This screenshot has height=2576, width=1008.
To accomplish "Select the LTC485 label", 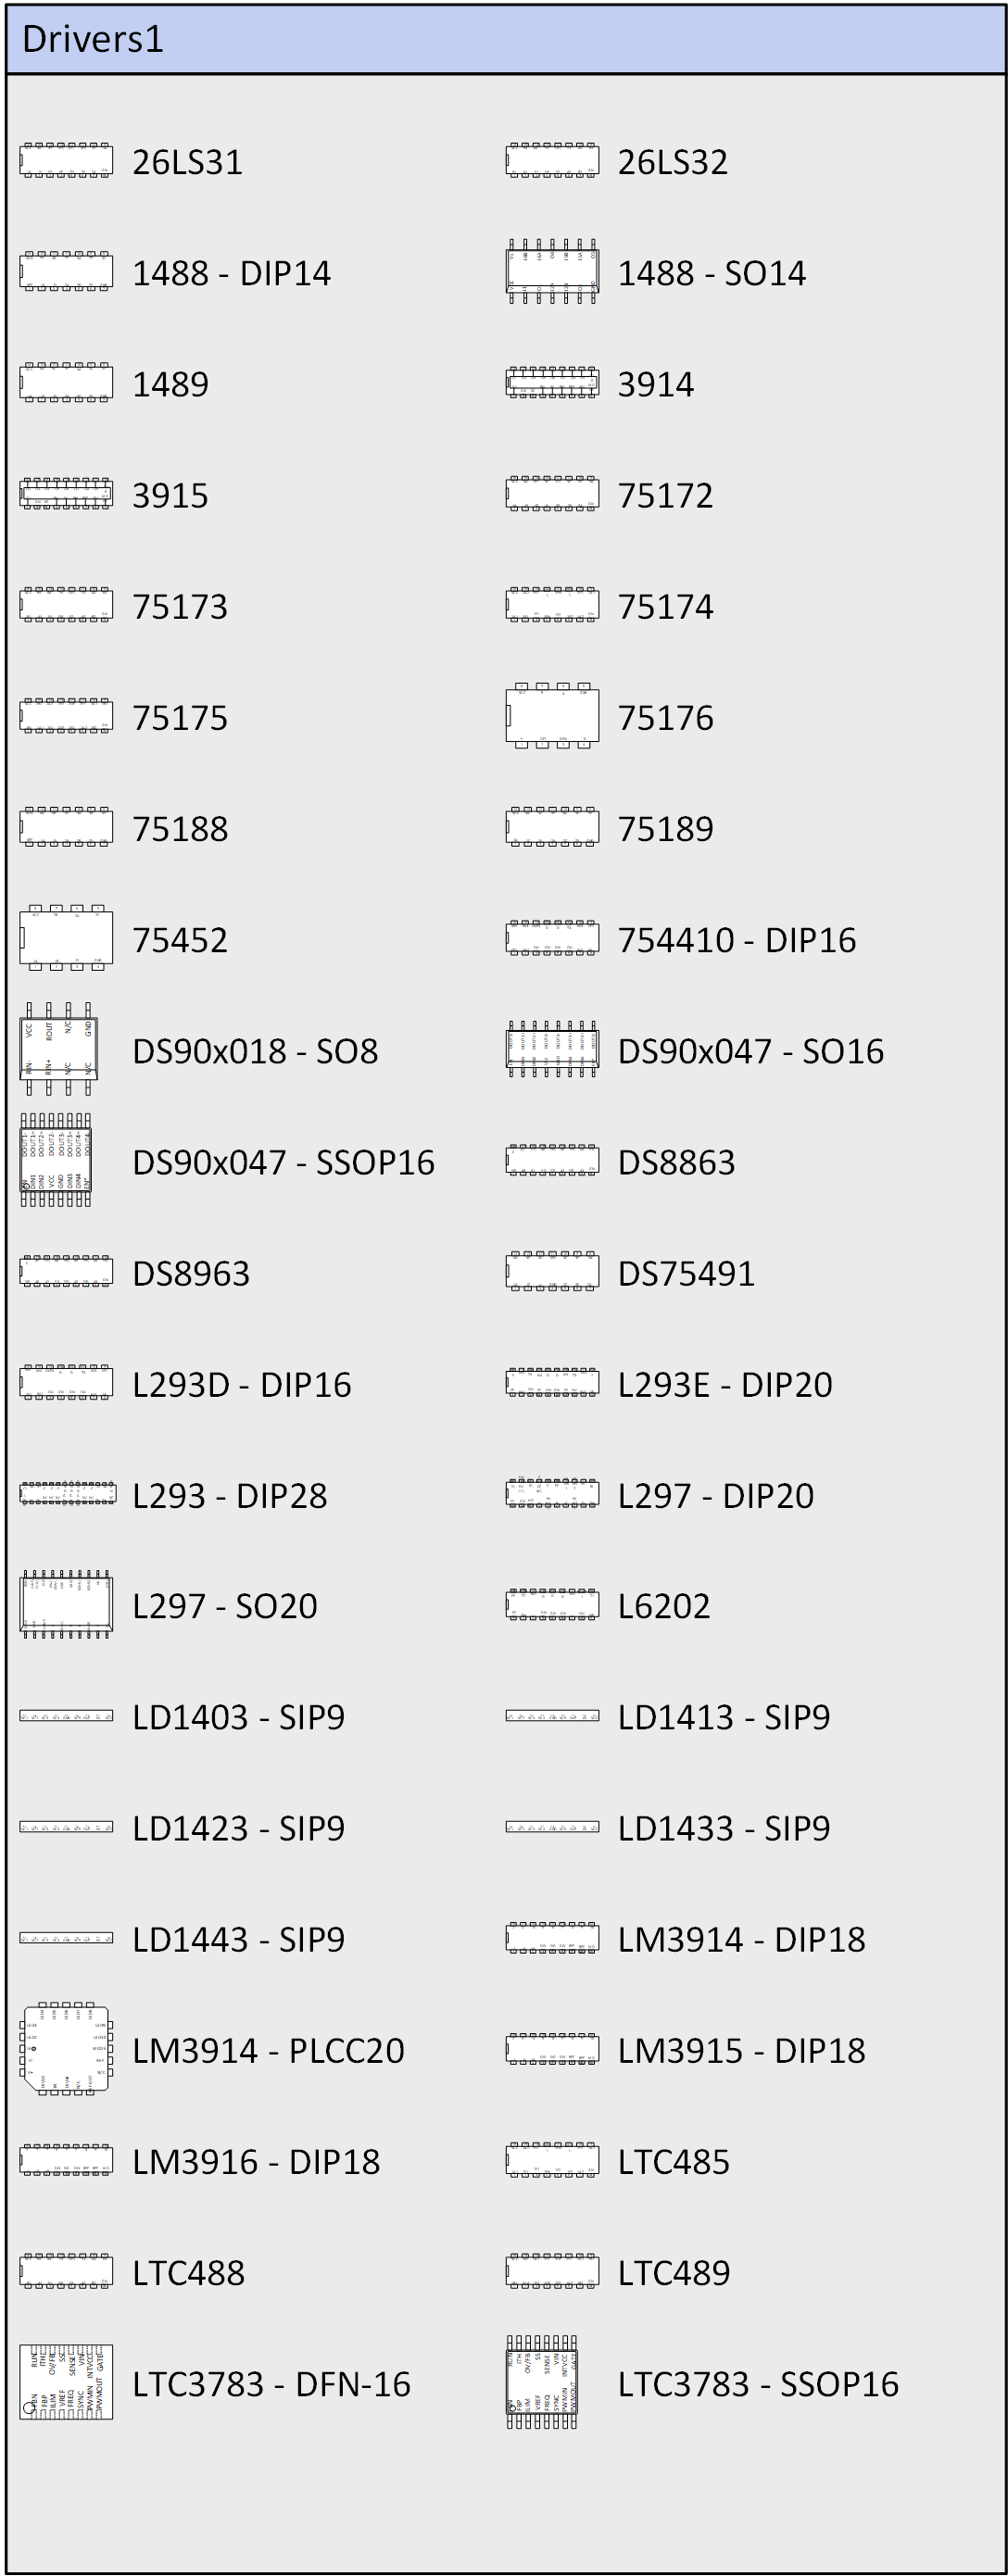I will [x=673, y=2161].
